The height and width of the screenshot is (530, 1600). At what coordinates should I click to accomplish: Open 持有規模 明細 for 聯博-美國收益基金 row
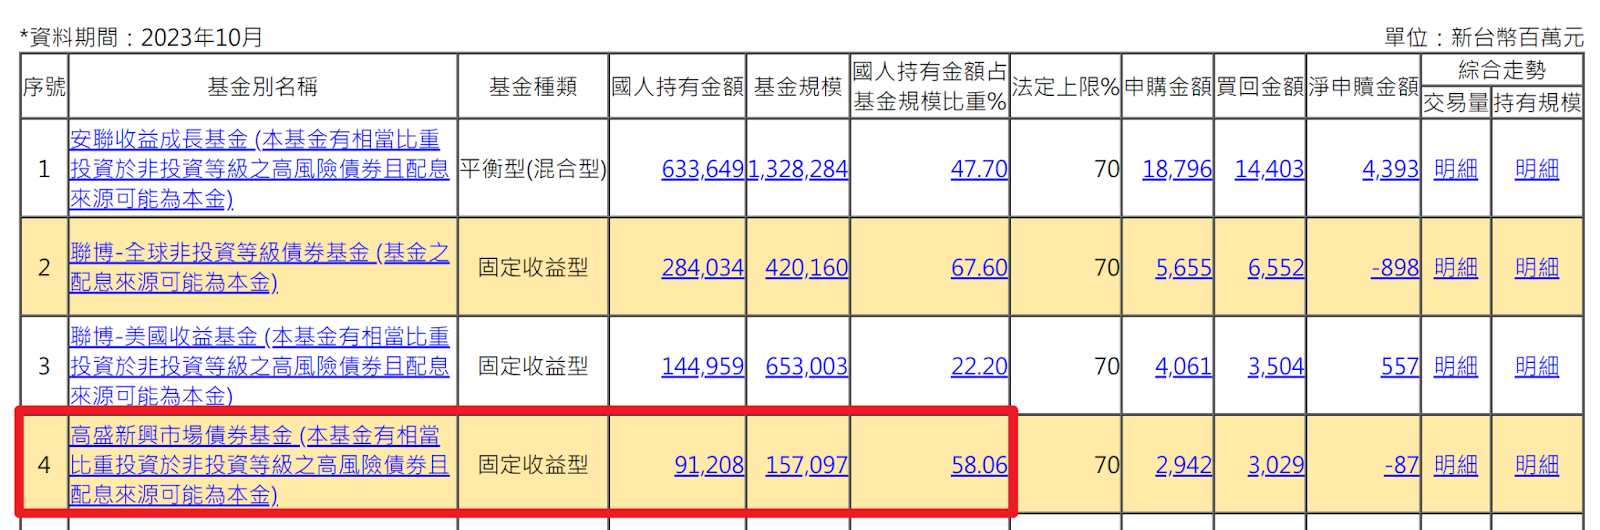coord(1537,367)
